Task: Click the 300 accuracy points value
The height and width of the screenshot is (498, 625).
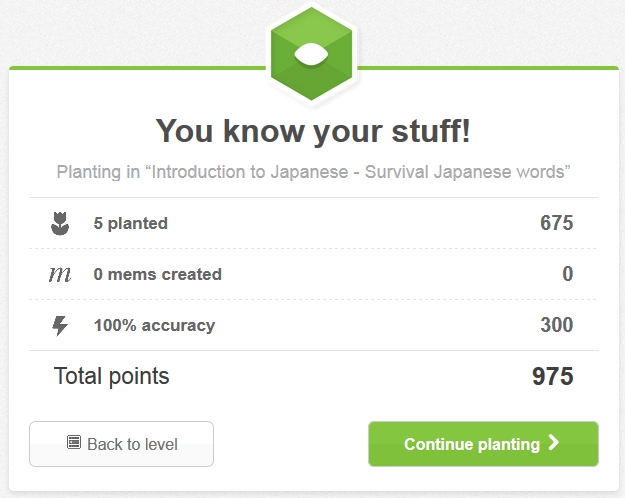Action: tap(556, 325)
